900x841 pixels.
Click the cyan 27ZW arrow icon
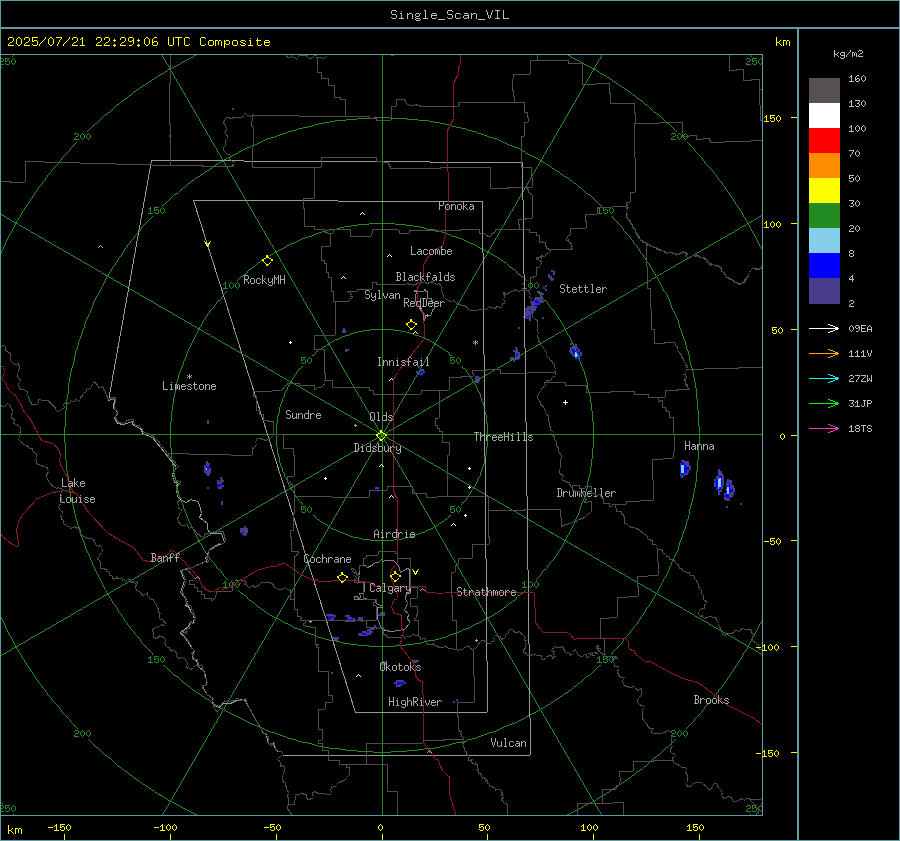pyautogui.click(x=824, y=378)
